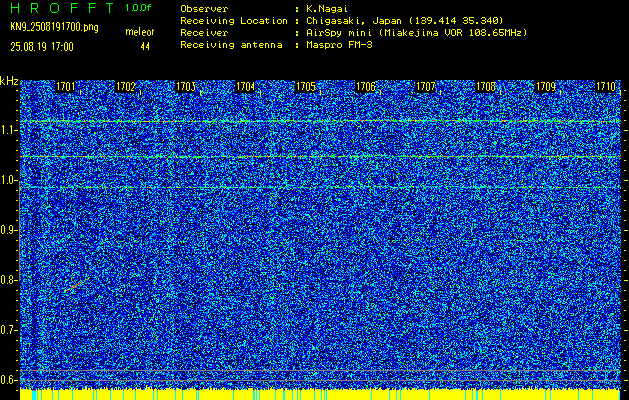Click the 1703 time marker
Image resolution: width=629 pixels, height=400 pixels.
coord(186,86)
